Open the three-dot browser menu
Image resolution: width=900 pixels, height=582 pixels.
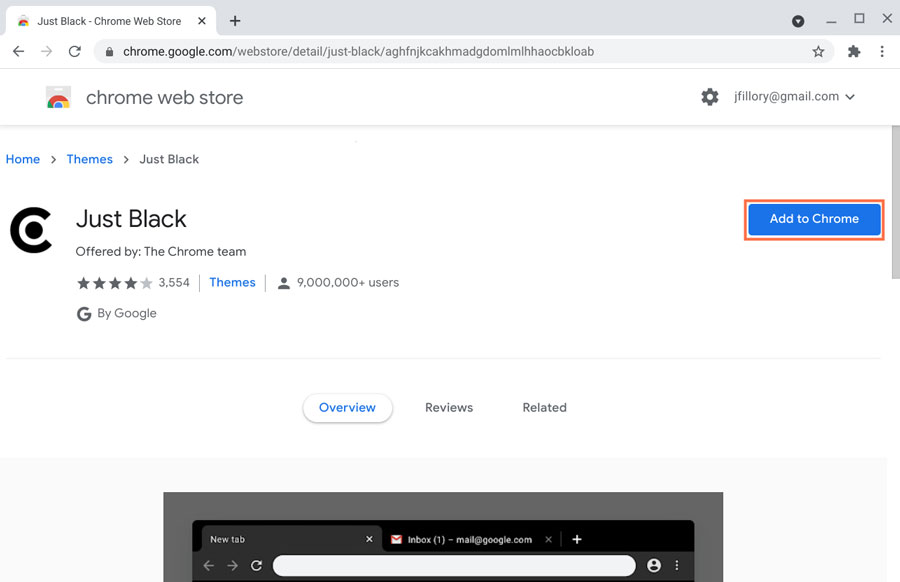click(x=883, y=50)
